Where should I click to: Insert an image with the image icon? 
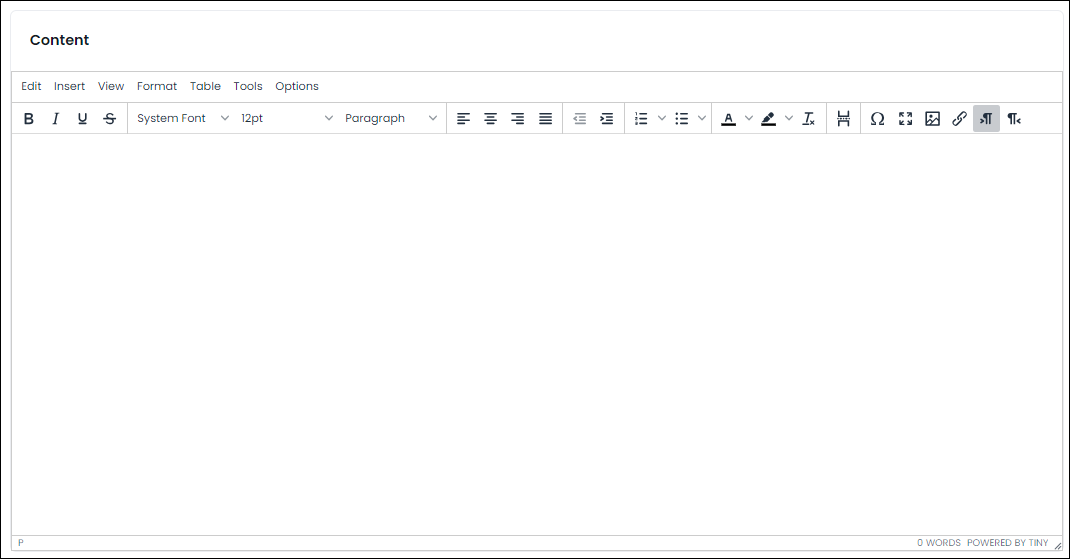tap(932, 118)
